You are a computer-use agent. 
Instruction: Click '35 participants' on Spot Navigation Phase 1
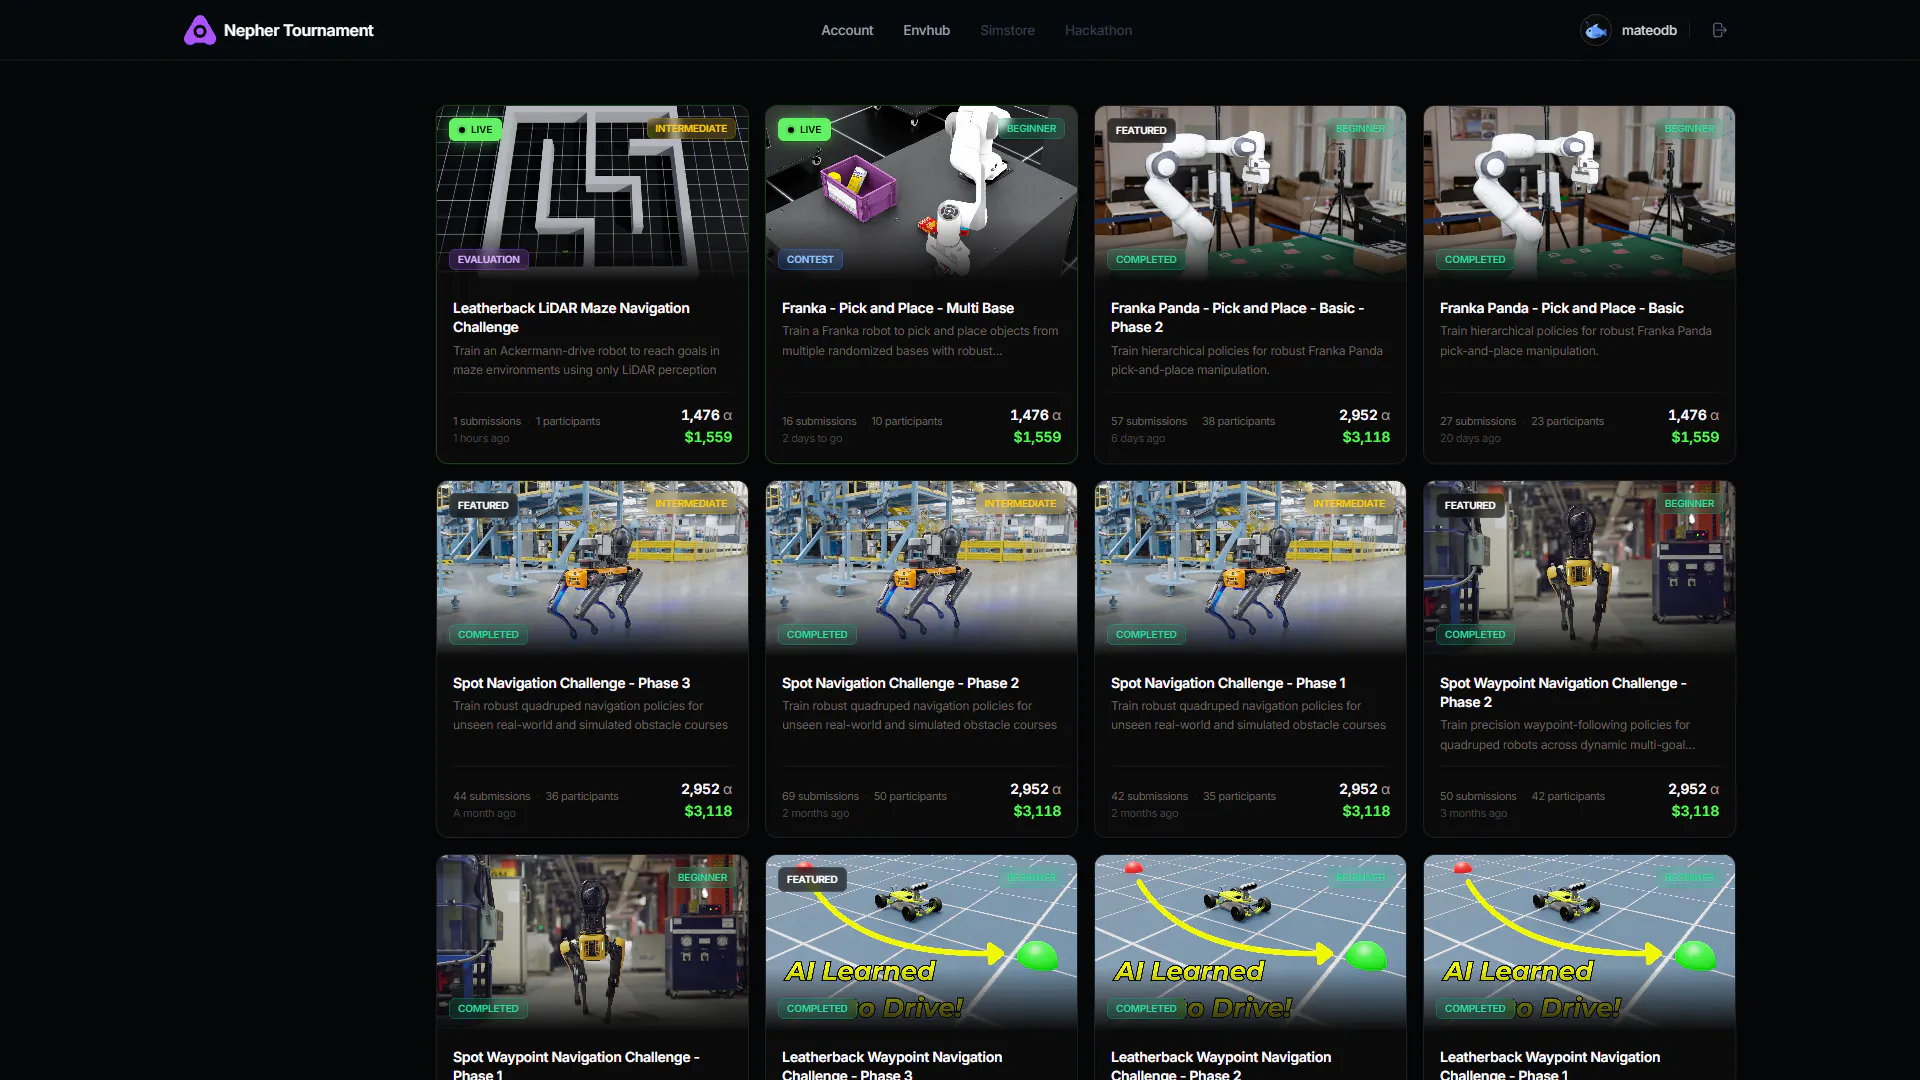(x=1239, y=796)
